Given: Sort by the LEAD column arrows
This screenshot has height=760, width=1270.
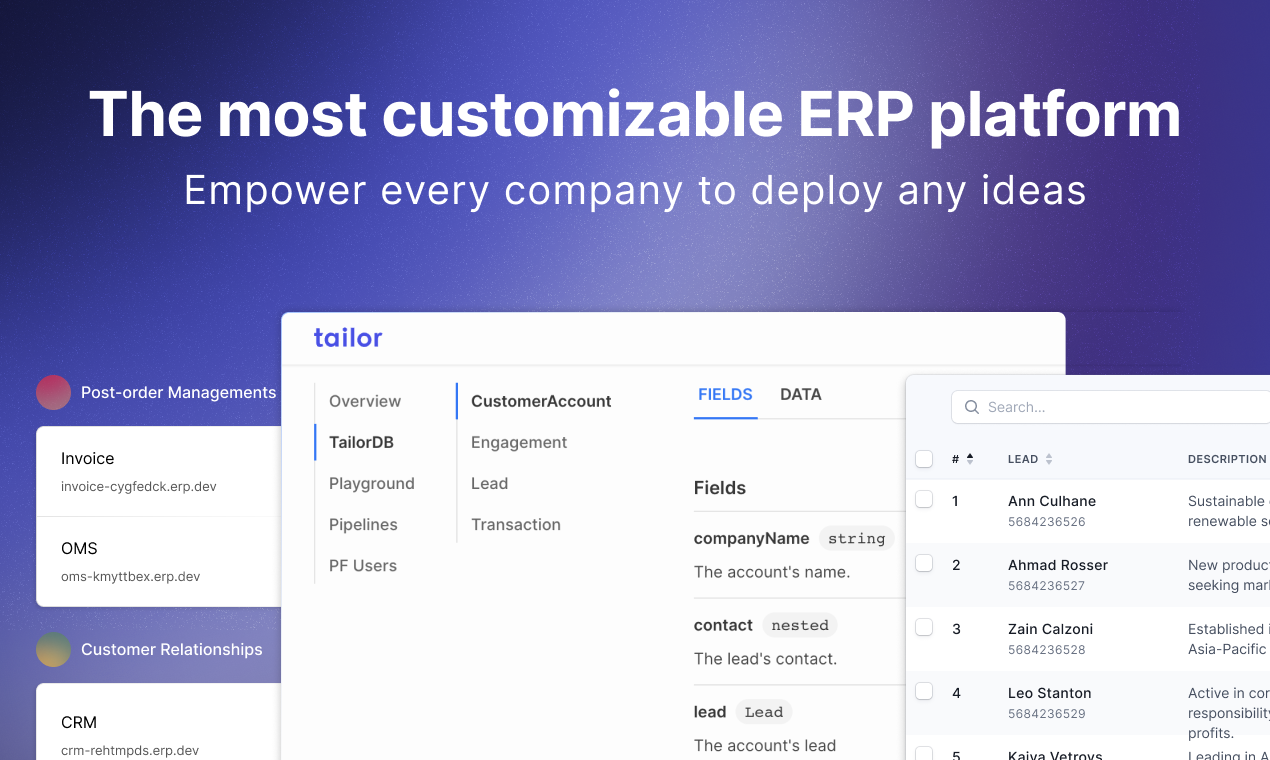Looking at the screenshot, I should tap(1049, 459).
